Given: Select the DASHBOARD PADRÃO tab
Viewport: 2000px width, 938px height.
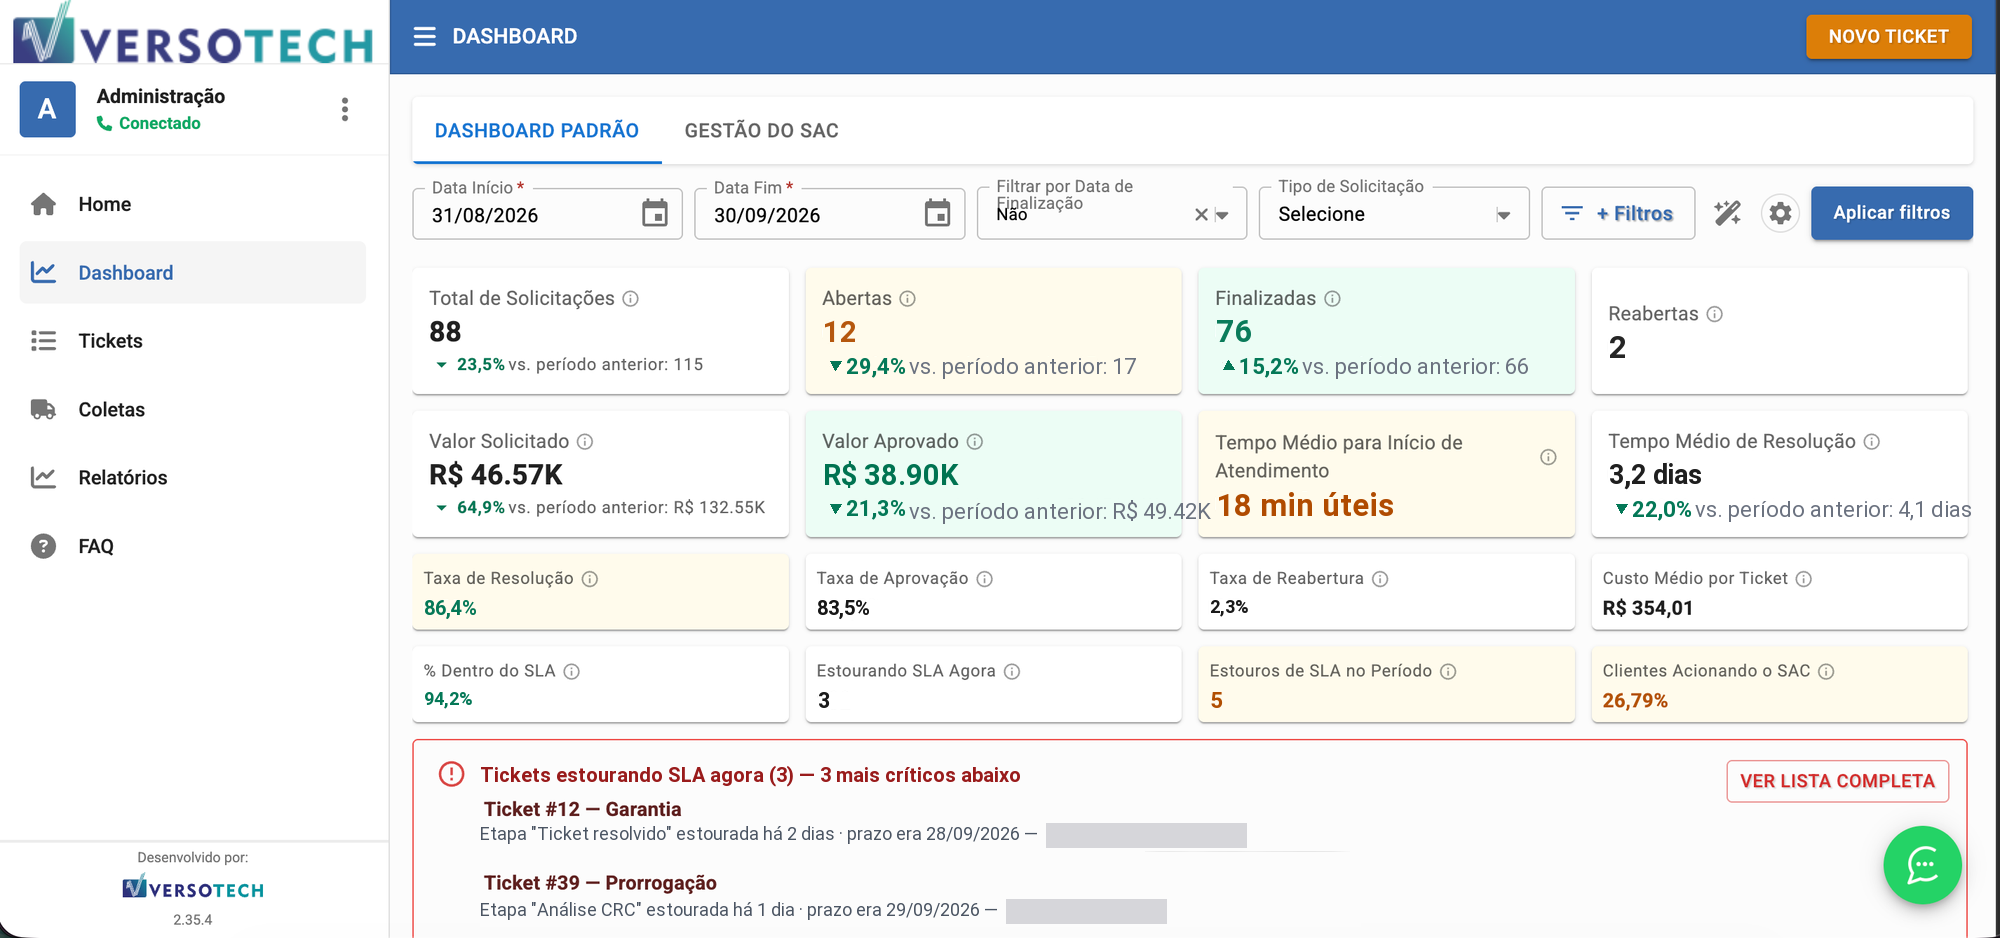Looking at the screenshot, I should [x=537, y=131].
